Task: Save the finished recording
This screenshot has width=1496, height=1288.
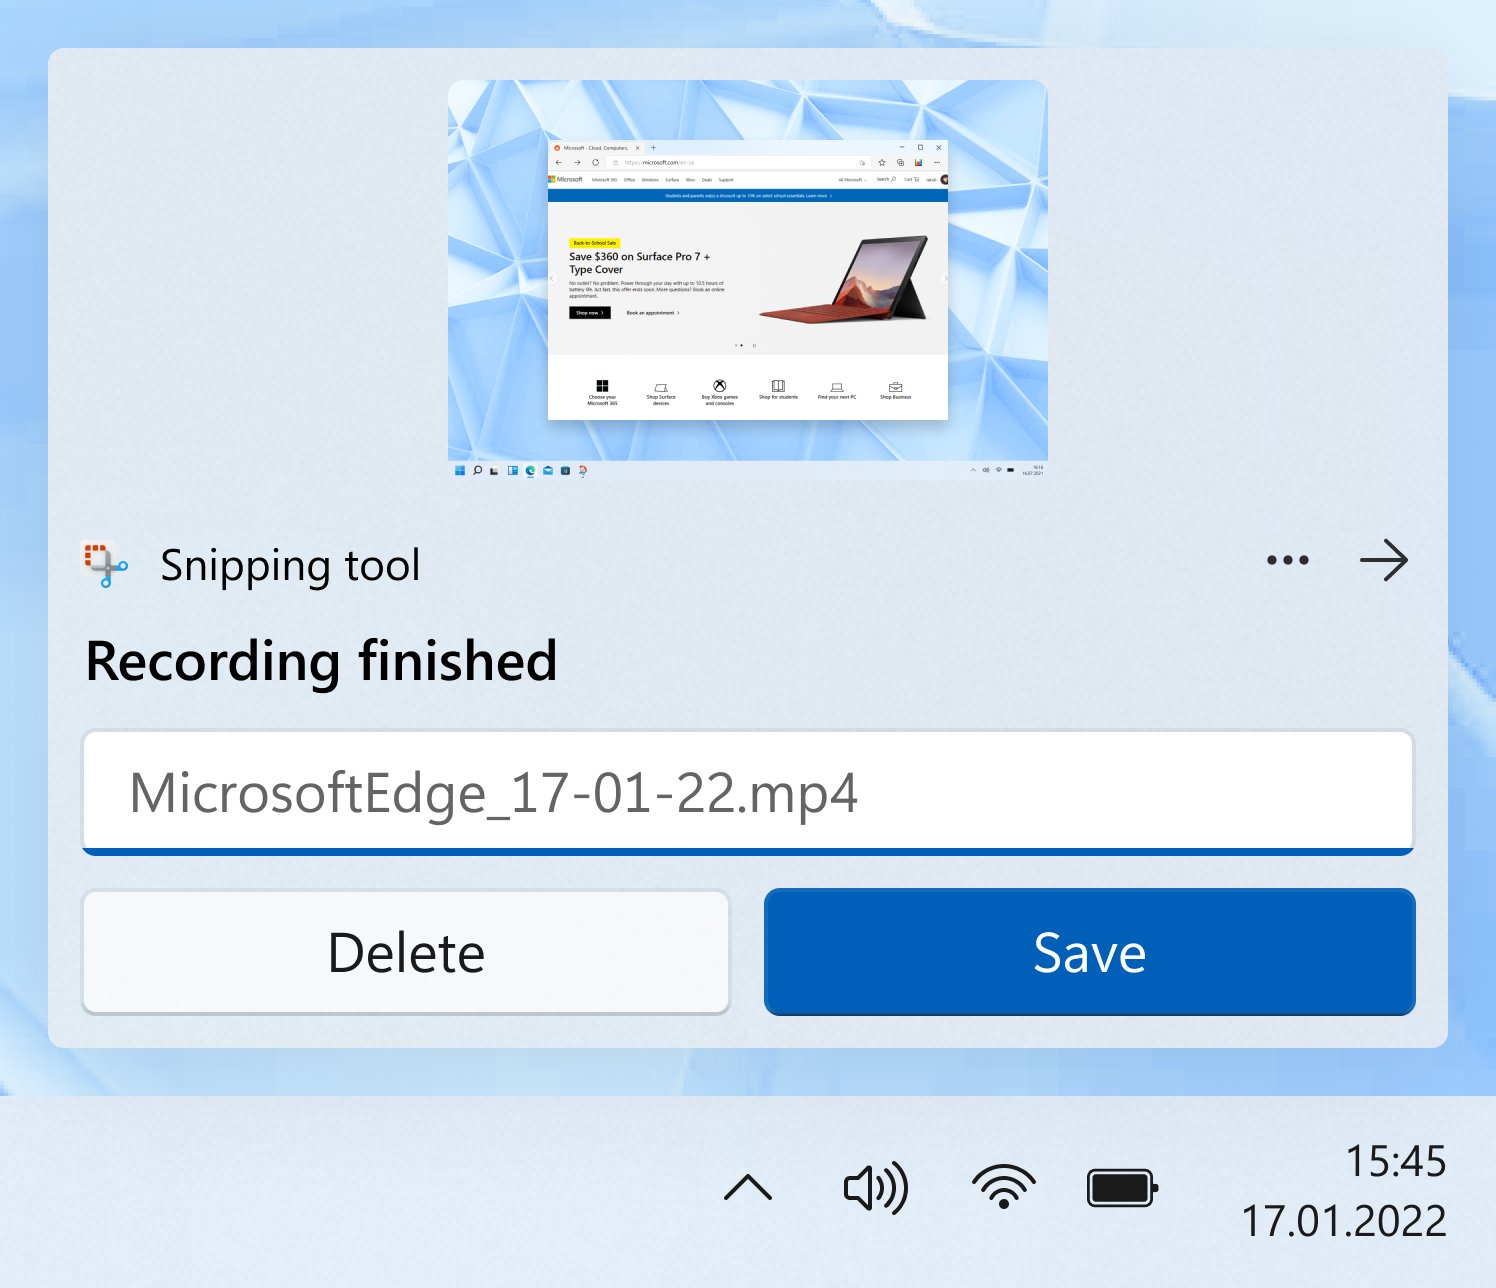Action: point(1089,952)
